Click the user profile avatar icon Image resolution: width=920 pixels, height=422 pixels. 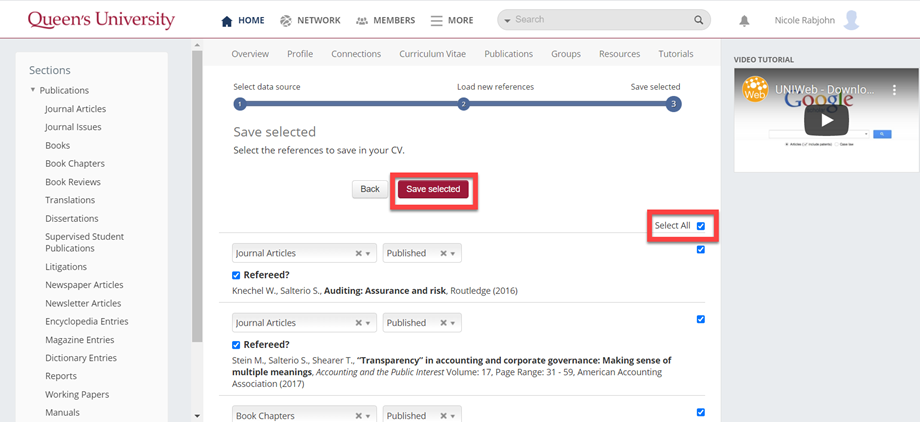point(851,20)
